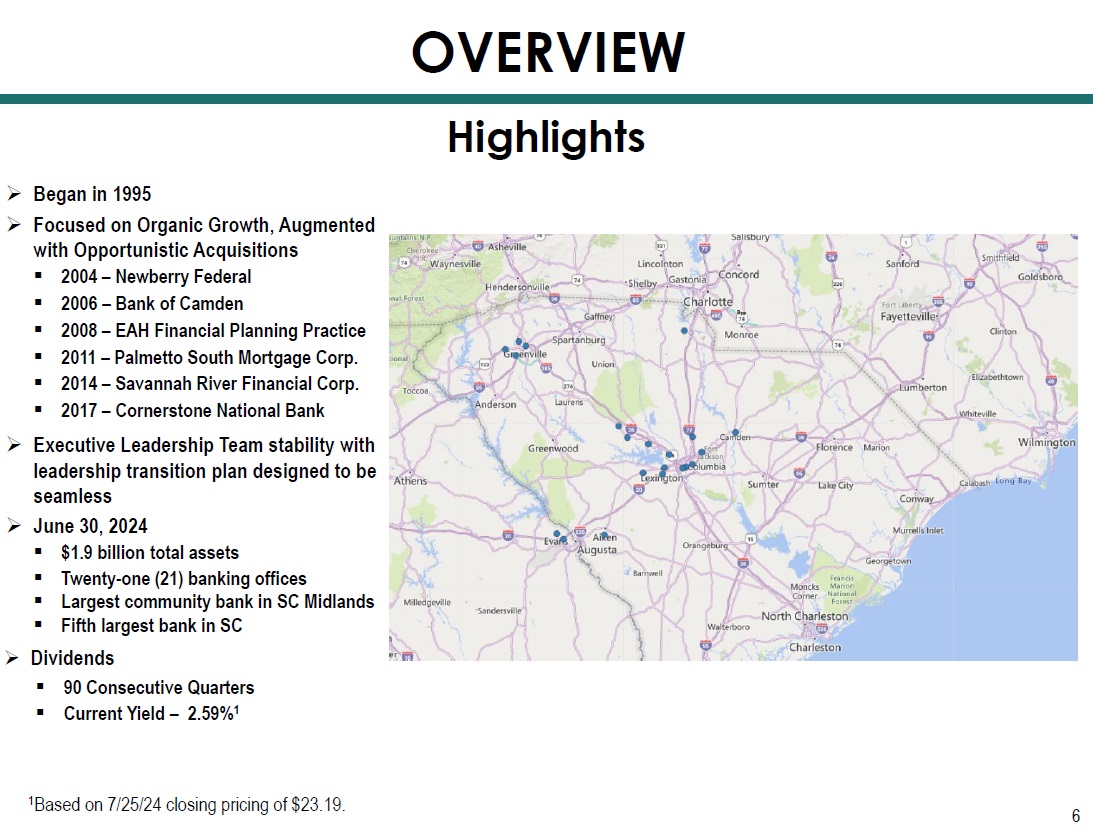Click the Executive Leadership Team stability bullet
Image resolution: width=1093 pixels, height=839 pixels.
[204, 470]
